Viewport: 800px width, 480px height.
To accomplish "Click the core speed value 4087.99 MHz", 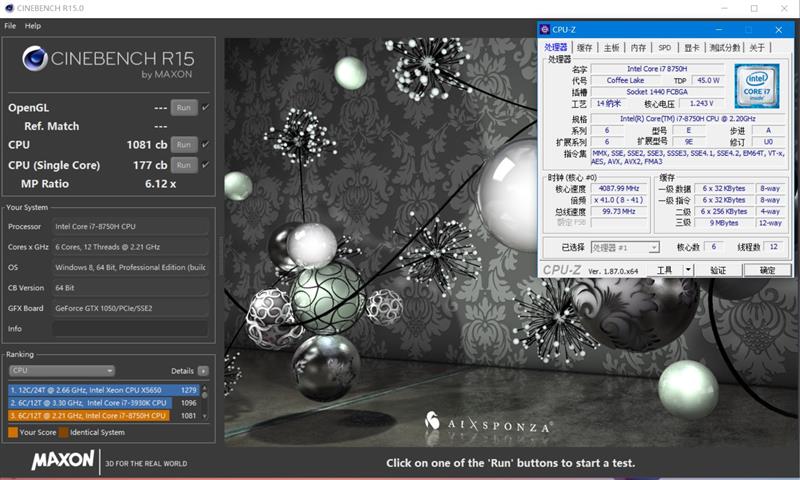I will pos(619,188).
